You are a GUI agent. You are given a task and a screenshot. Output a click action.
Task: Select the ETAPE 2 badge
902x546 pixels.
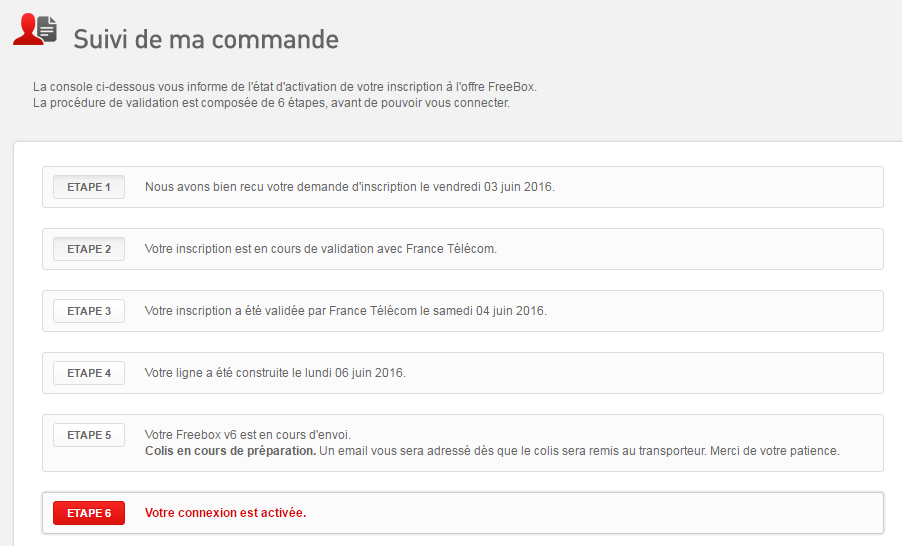pyautogui.click(x=89, y=249)
